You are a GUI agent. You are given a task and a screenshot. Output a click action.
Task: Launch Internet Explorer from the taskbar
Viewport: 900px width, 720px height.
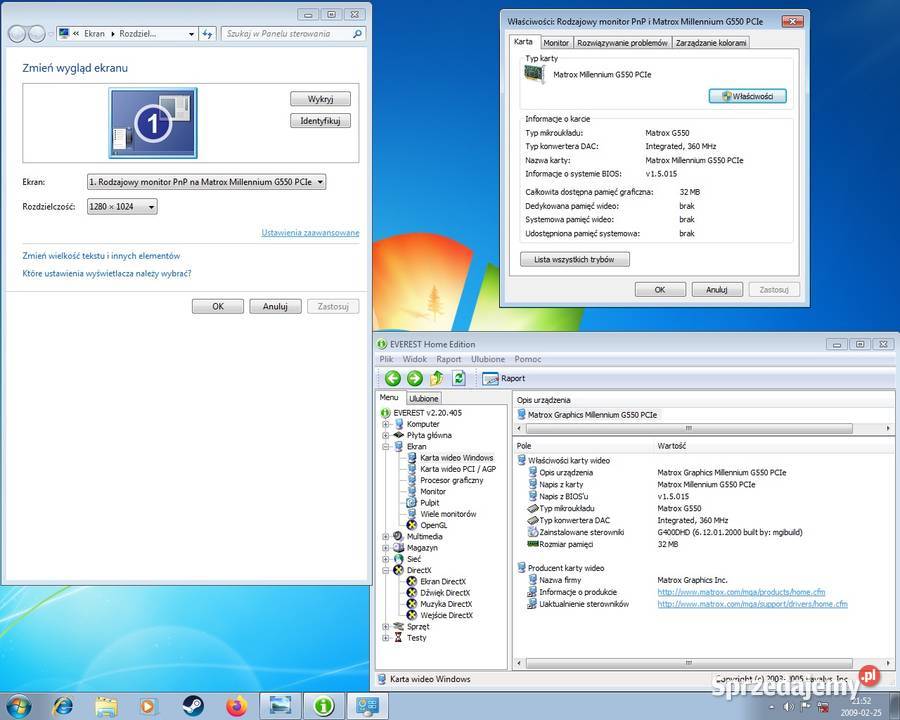62,706
